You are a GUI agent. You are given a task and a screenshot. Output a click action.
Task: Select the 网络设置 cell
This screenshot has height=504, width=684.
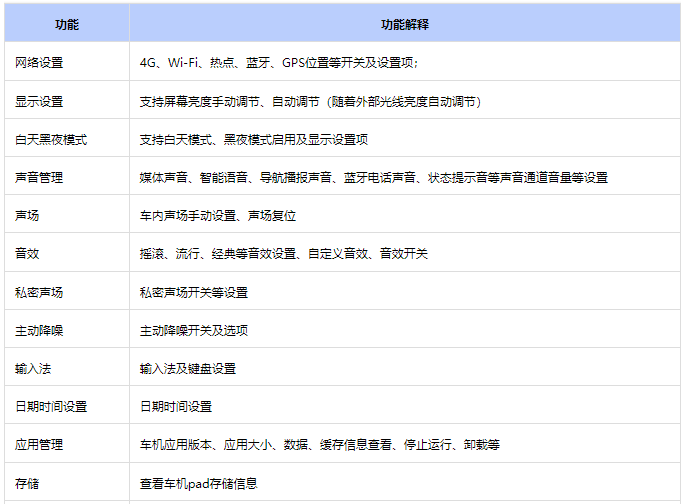pos(39,63)
